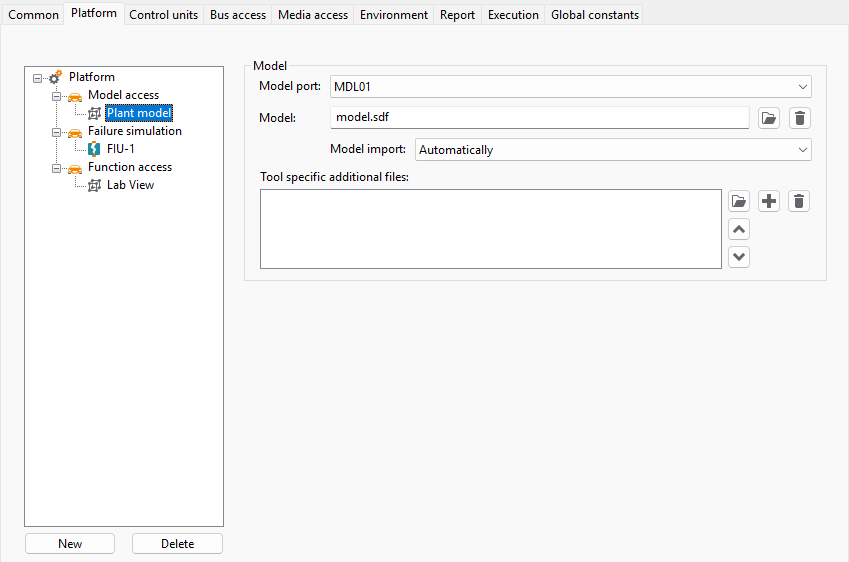The width and height of the screenshot is (849, 562).
Task: Select Lab View in the tree
Action: [x=130, y=185]
